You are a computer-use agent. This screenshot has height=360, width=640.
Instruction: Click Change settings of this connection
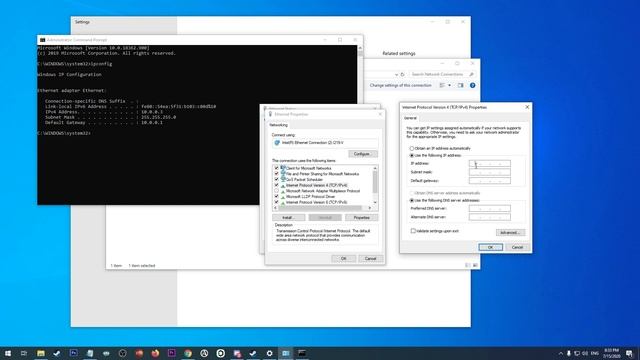(x=400, y=85)
